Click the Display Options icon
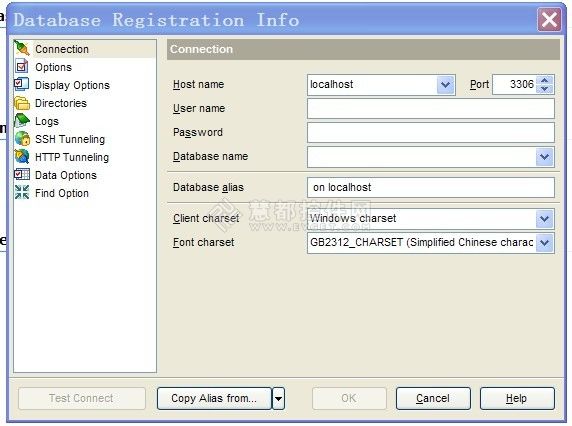The width and height of the screenshot is (572, 426). point(22,84)
